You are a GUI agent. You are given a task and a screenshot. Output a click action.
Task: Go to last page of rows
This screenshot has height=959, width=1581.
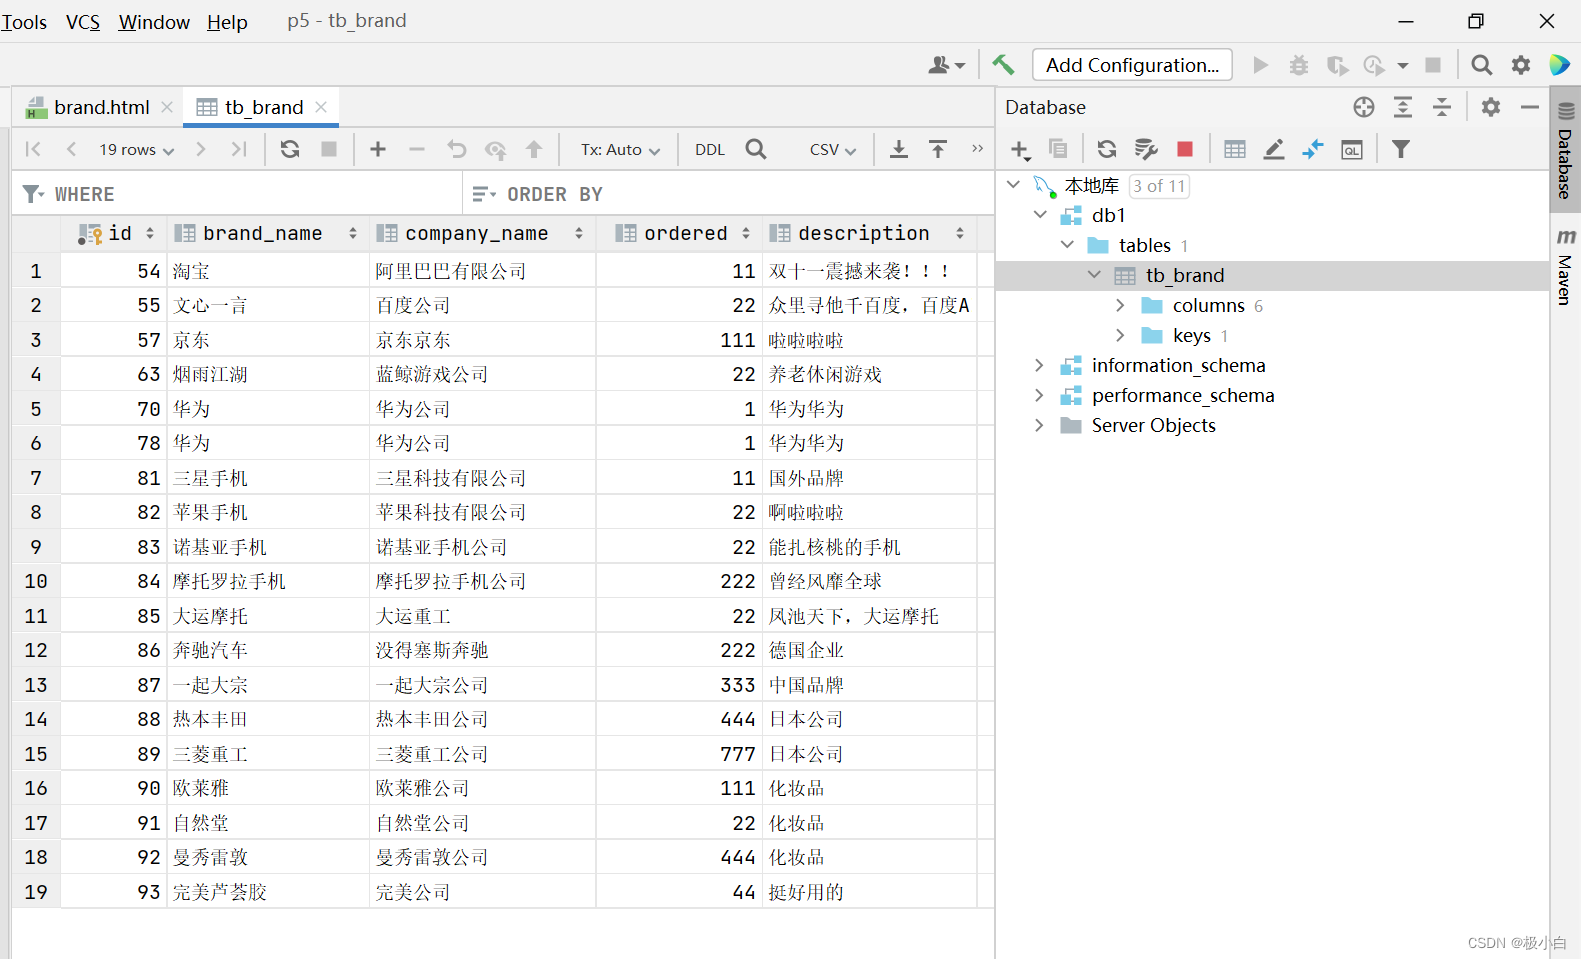[x=238, y=149]
